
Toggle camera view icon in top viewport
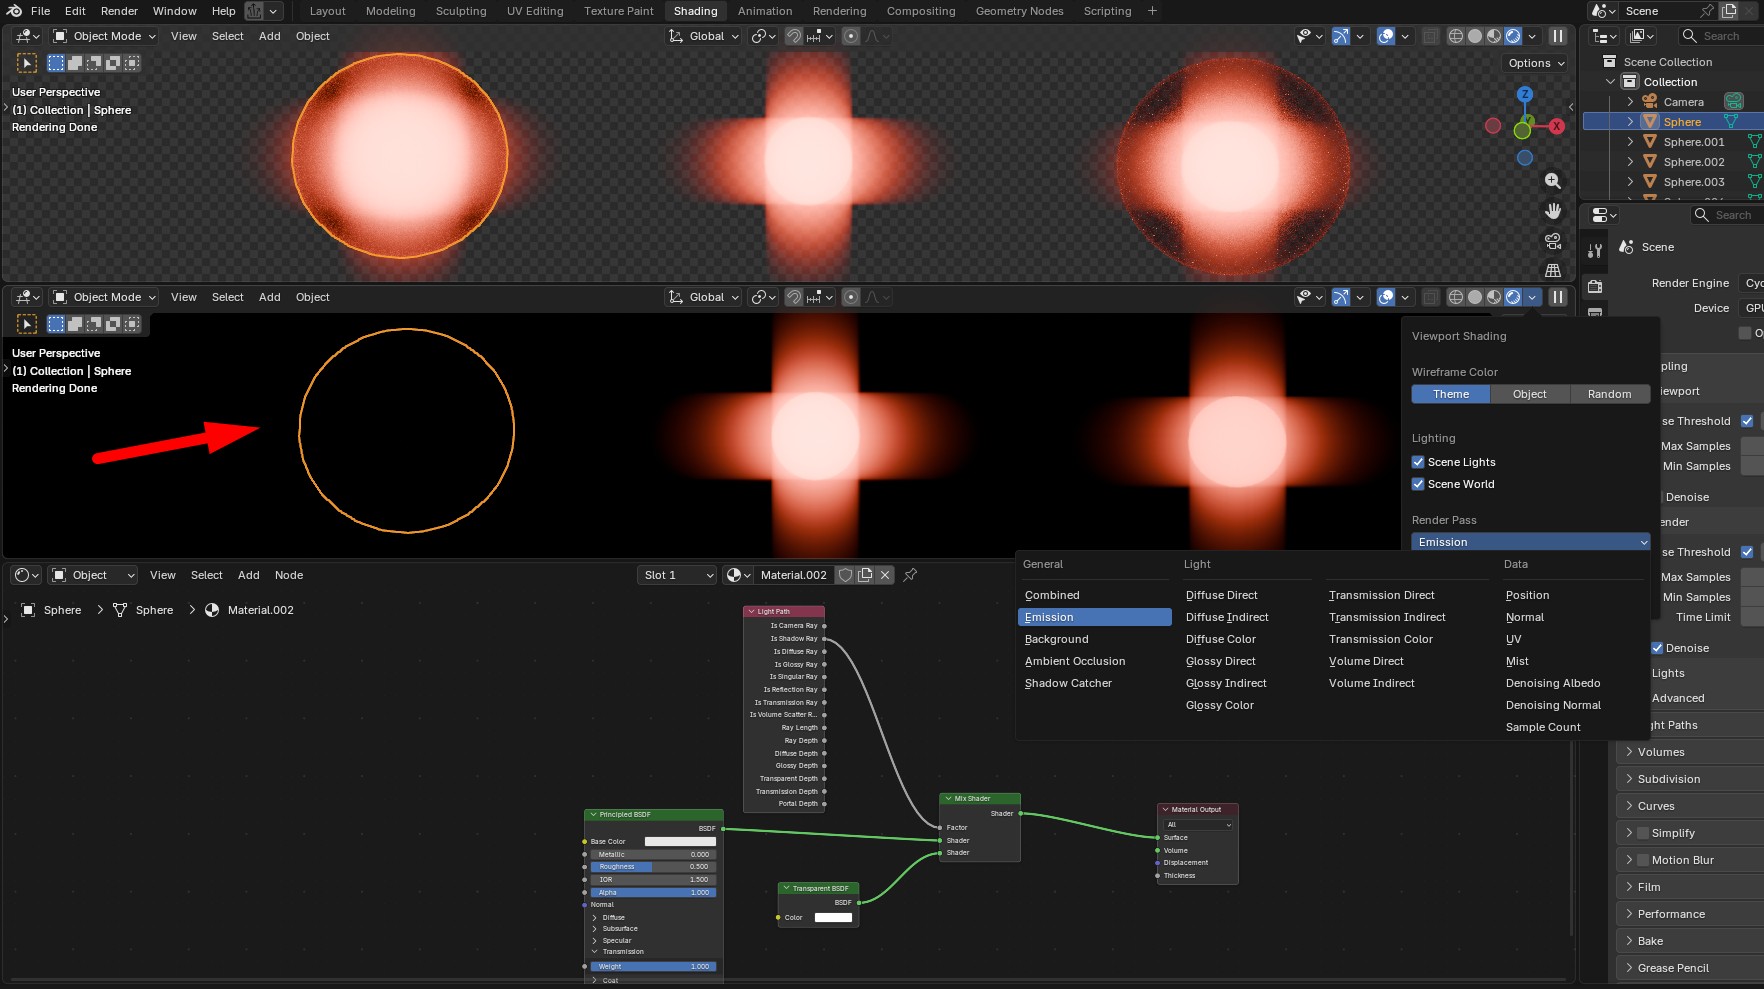1553,241
